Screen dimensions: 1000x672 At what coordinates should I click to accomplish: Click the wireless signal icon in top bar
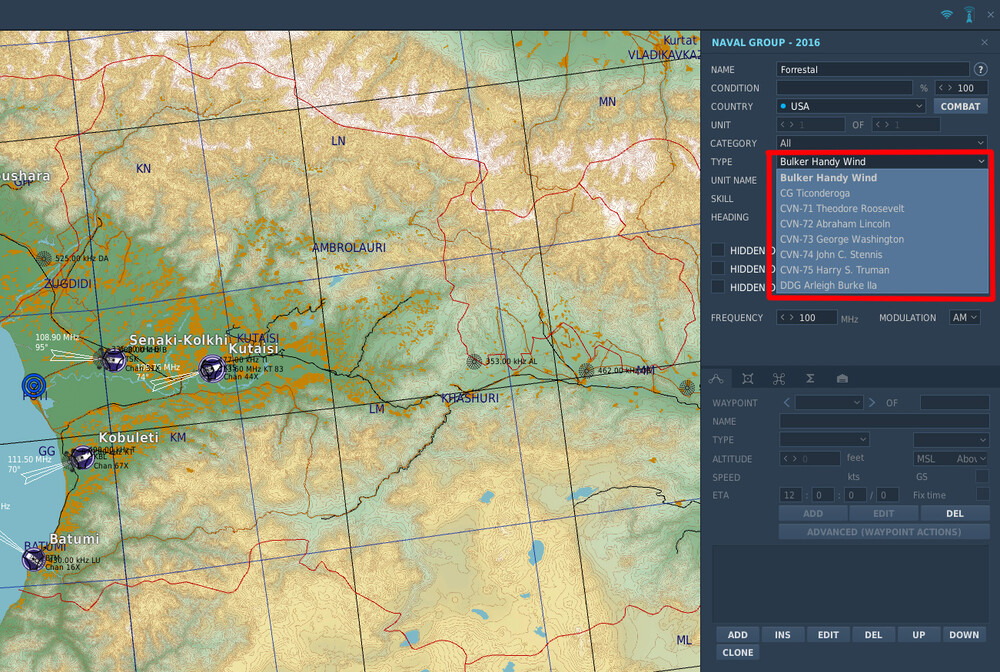coord(946,15)
